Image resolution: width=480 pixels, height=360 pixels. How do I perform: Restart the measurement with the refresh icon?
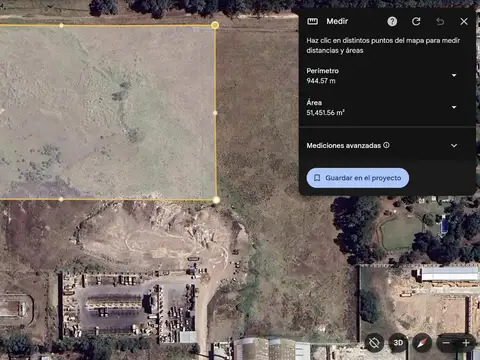(416, 21)
